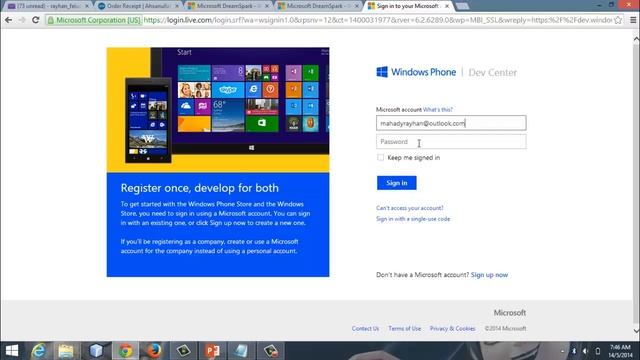
Task: Switch to the '(73 unread)' mail tab
Action: click(48, 6)
